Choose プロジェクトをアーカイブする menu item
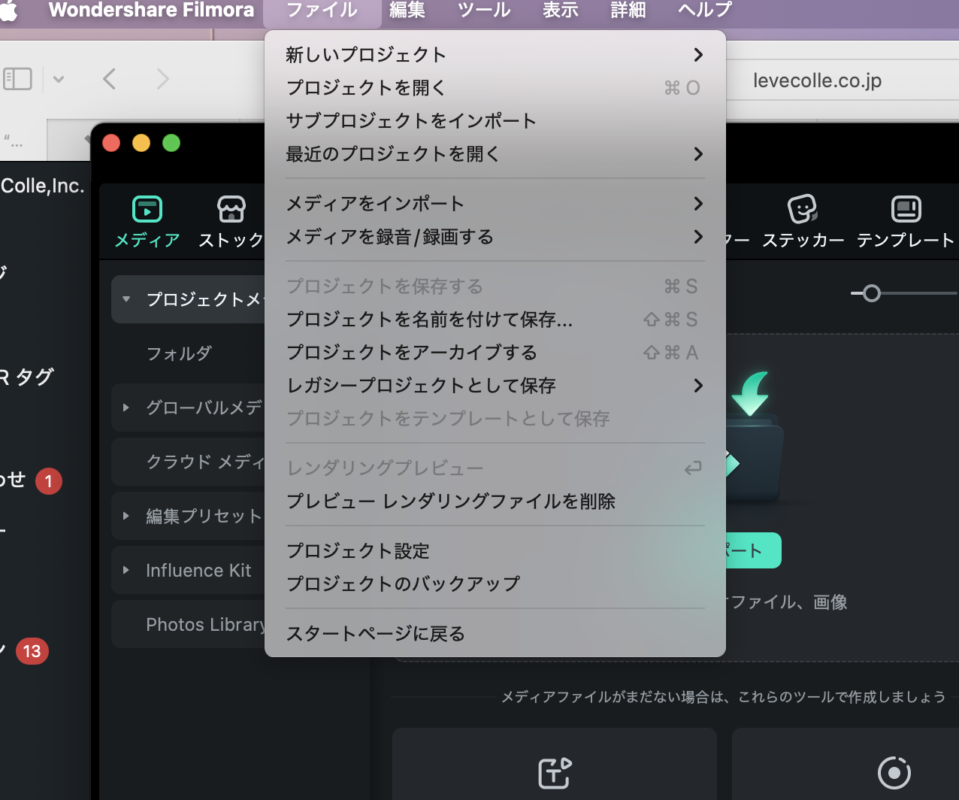Viewport: 959px width, 800px height. 495,352
